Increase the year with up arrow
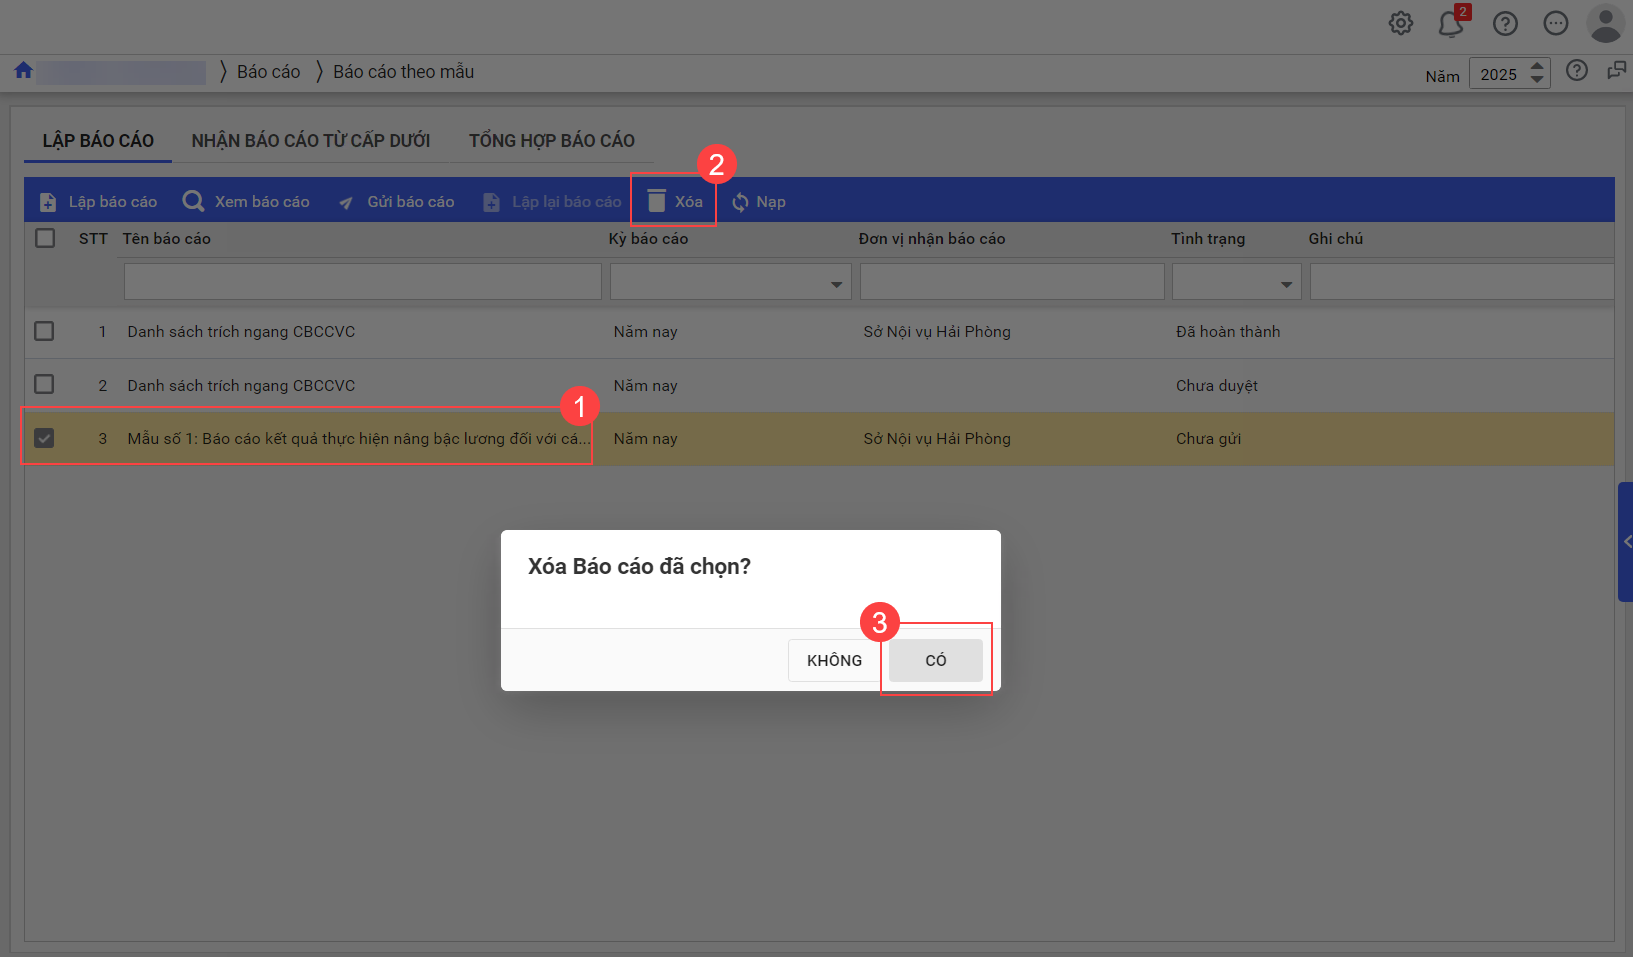The height and width of the screenshot is (957, 1633). click(1538, 66)
